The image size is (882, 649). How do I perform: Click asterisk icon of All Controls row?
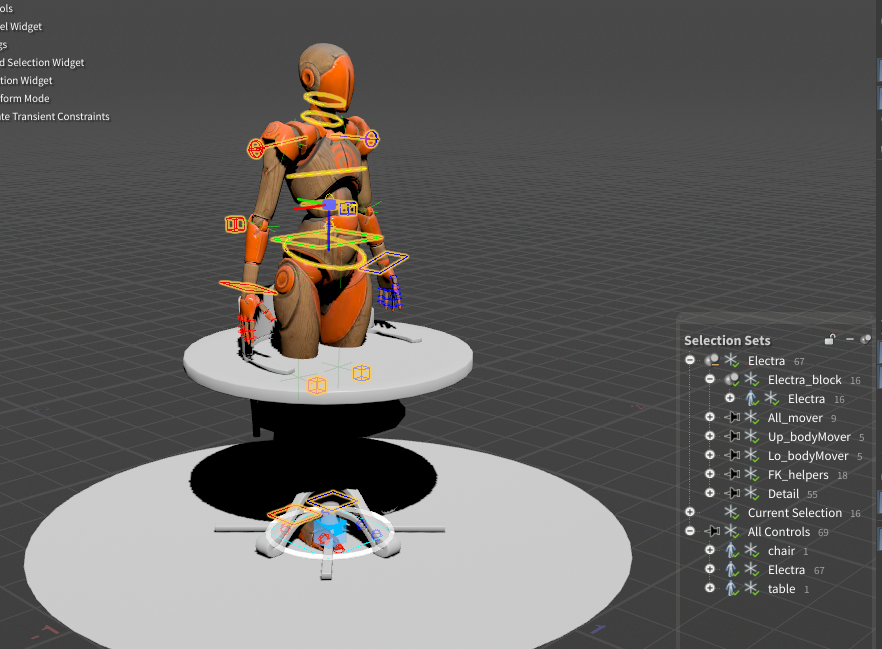coord(731,531)
